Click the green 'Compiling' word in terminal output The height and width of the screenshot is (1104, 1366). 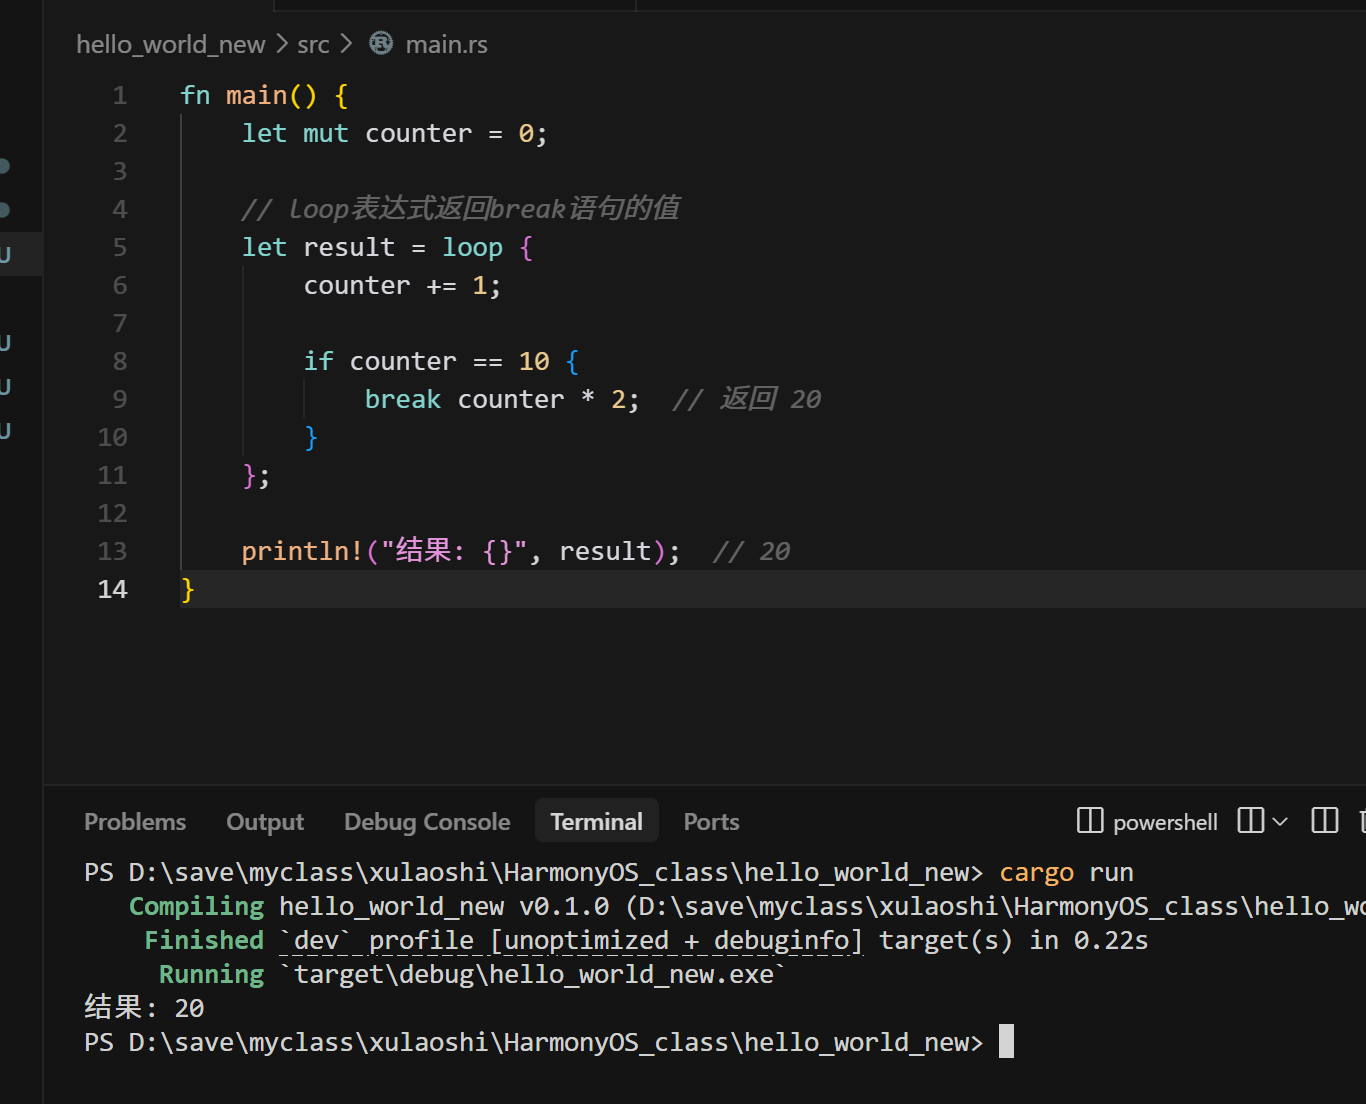(x=197, y=907)
